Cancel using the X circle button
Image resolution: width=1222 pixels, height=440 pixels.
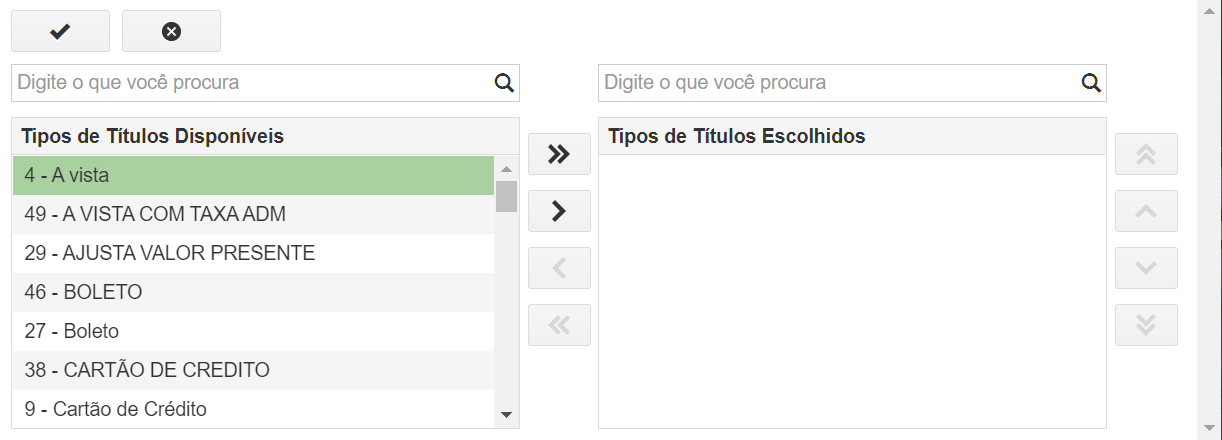click(171, 31)
